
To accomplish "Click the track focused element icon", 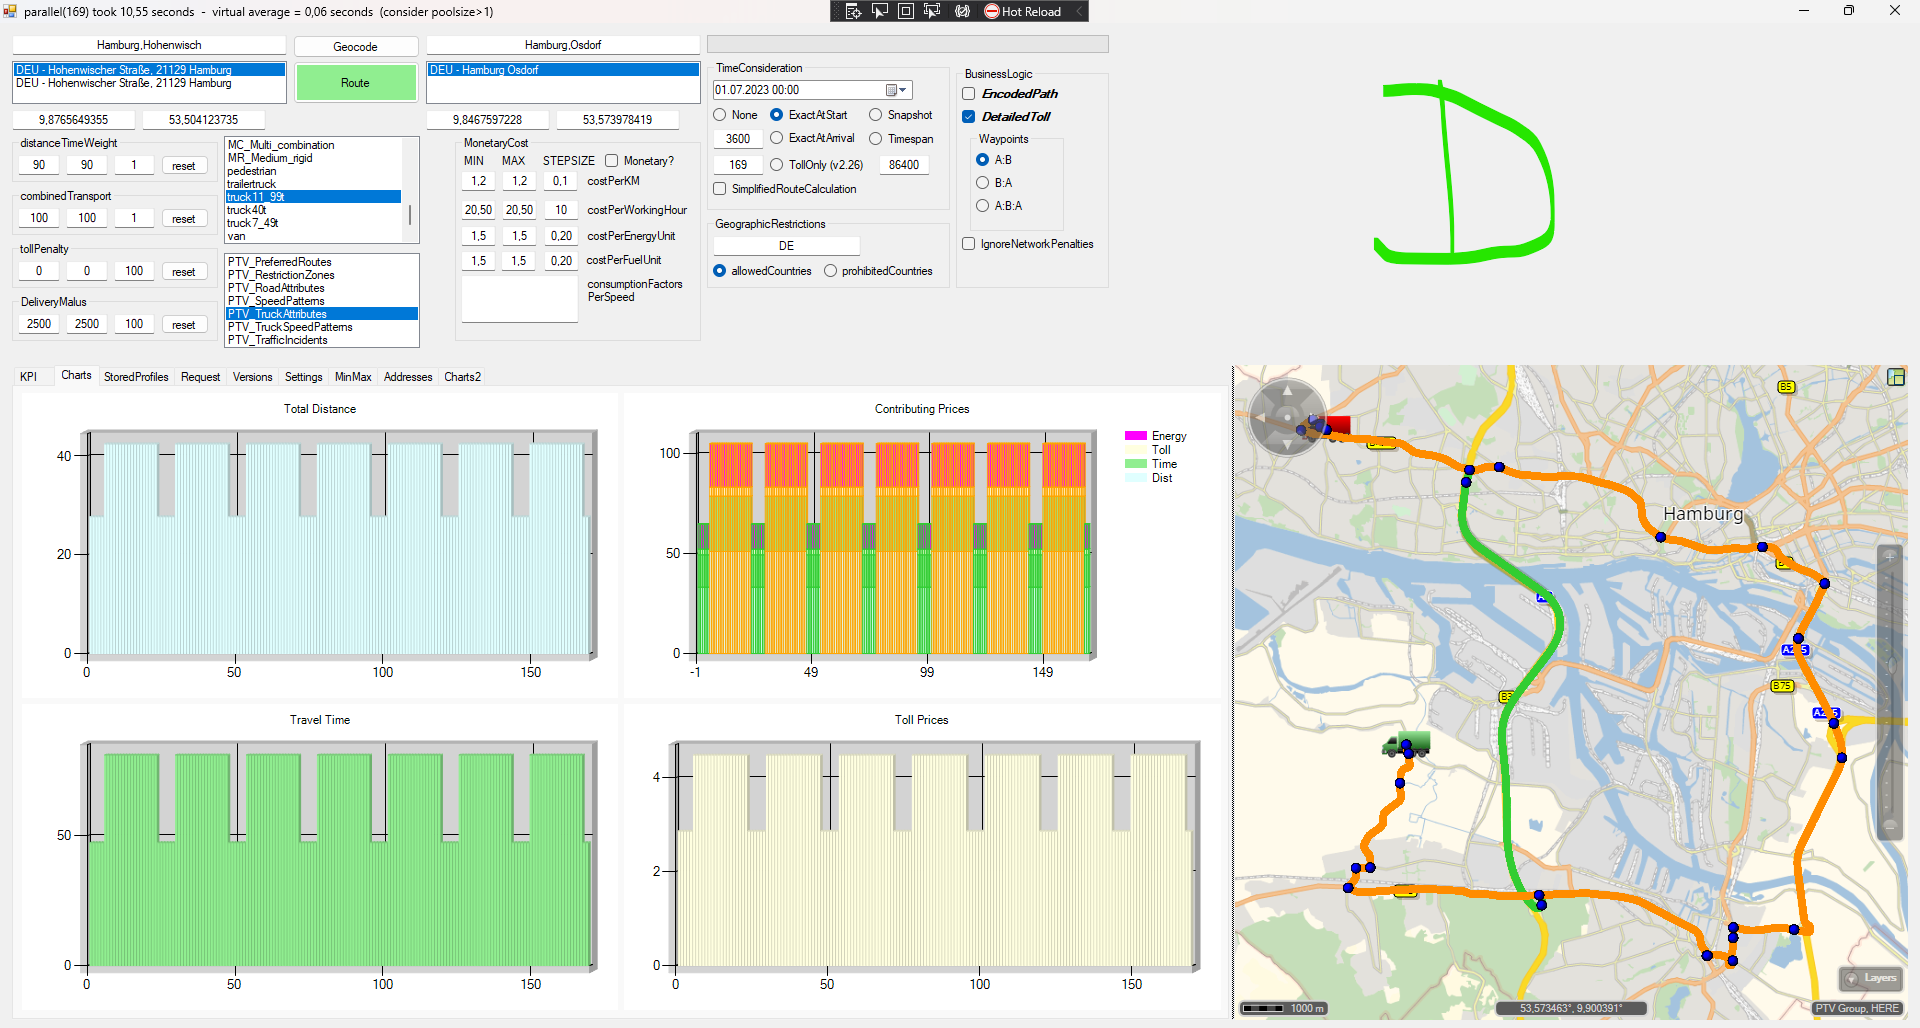I will 932,11.
